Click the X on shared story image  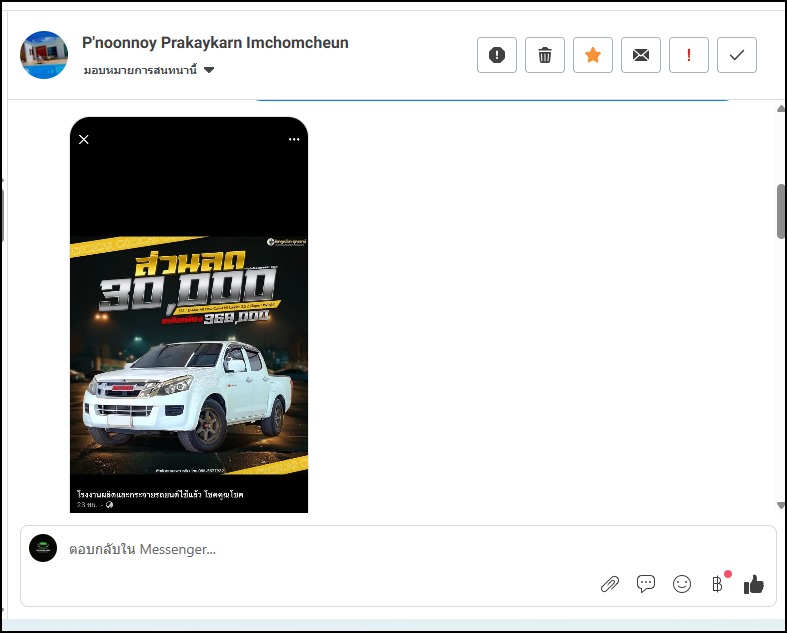pyautogui.click(x=84, y=140)
